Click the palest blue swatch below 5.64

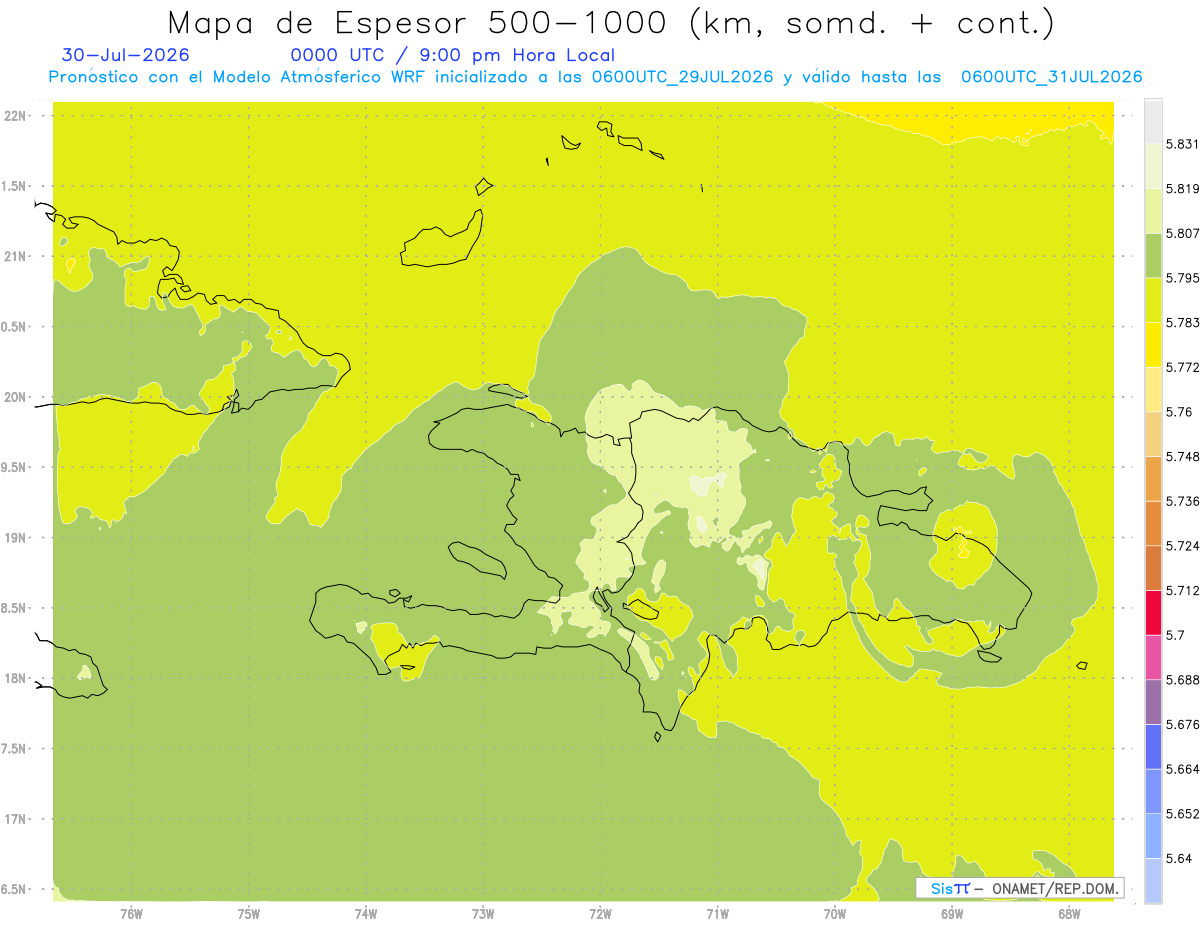(x=1153, y=880)
